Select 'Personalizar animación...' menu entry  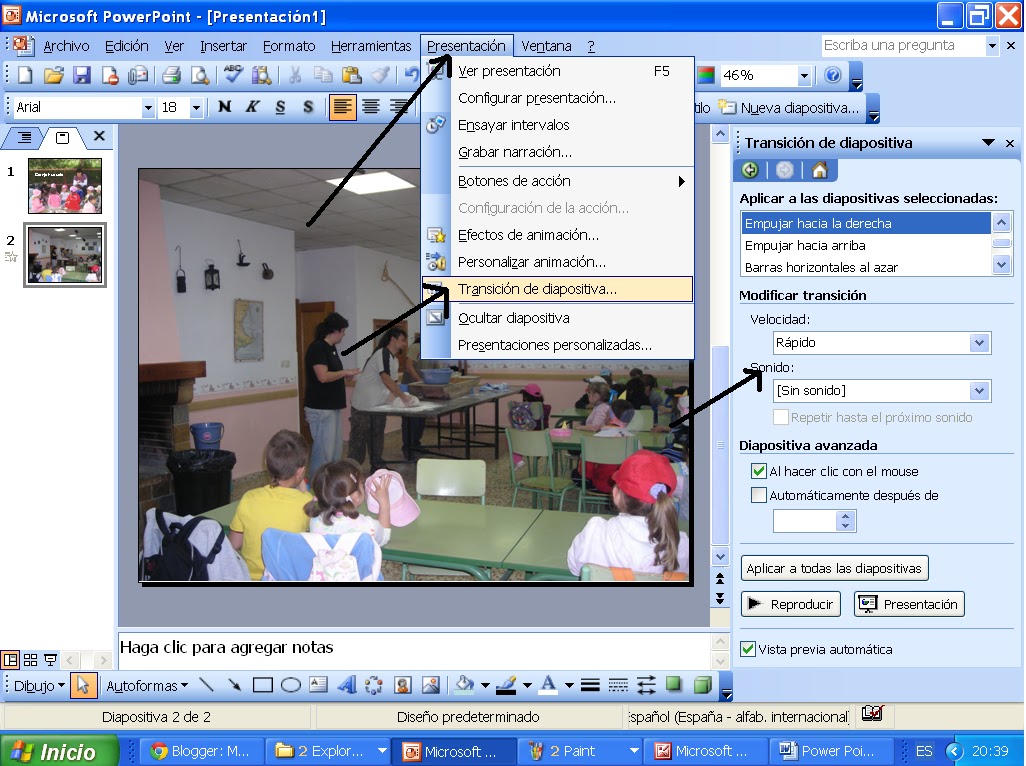click(x=557, y=262)
